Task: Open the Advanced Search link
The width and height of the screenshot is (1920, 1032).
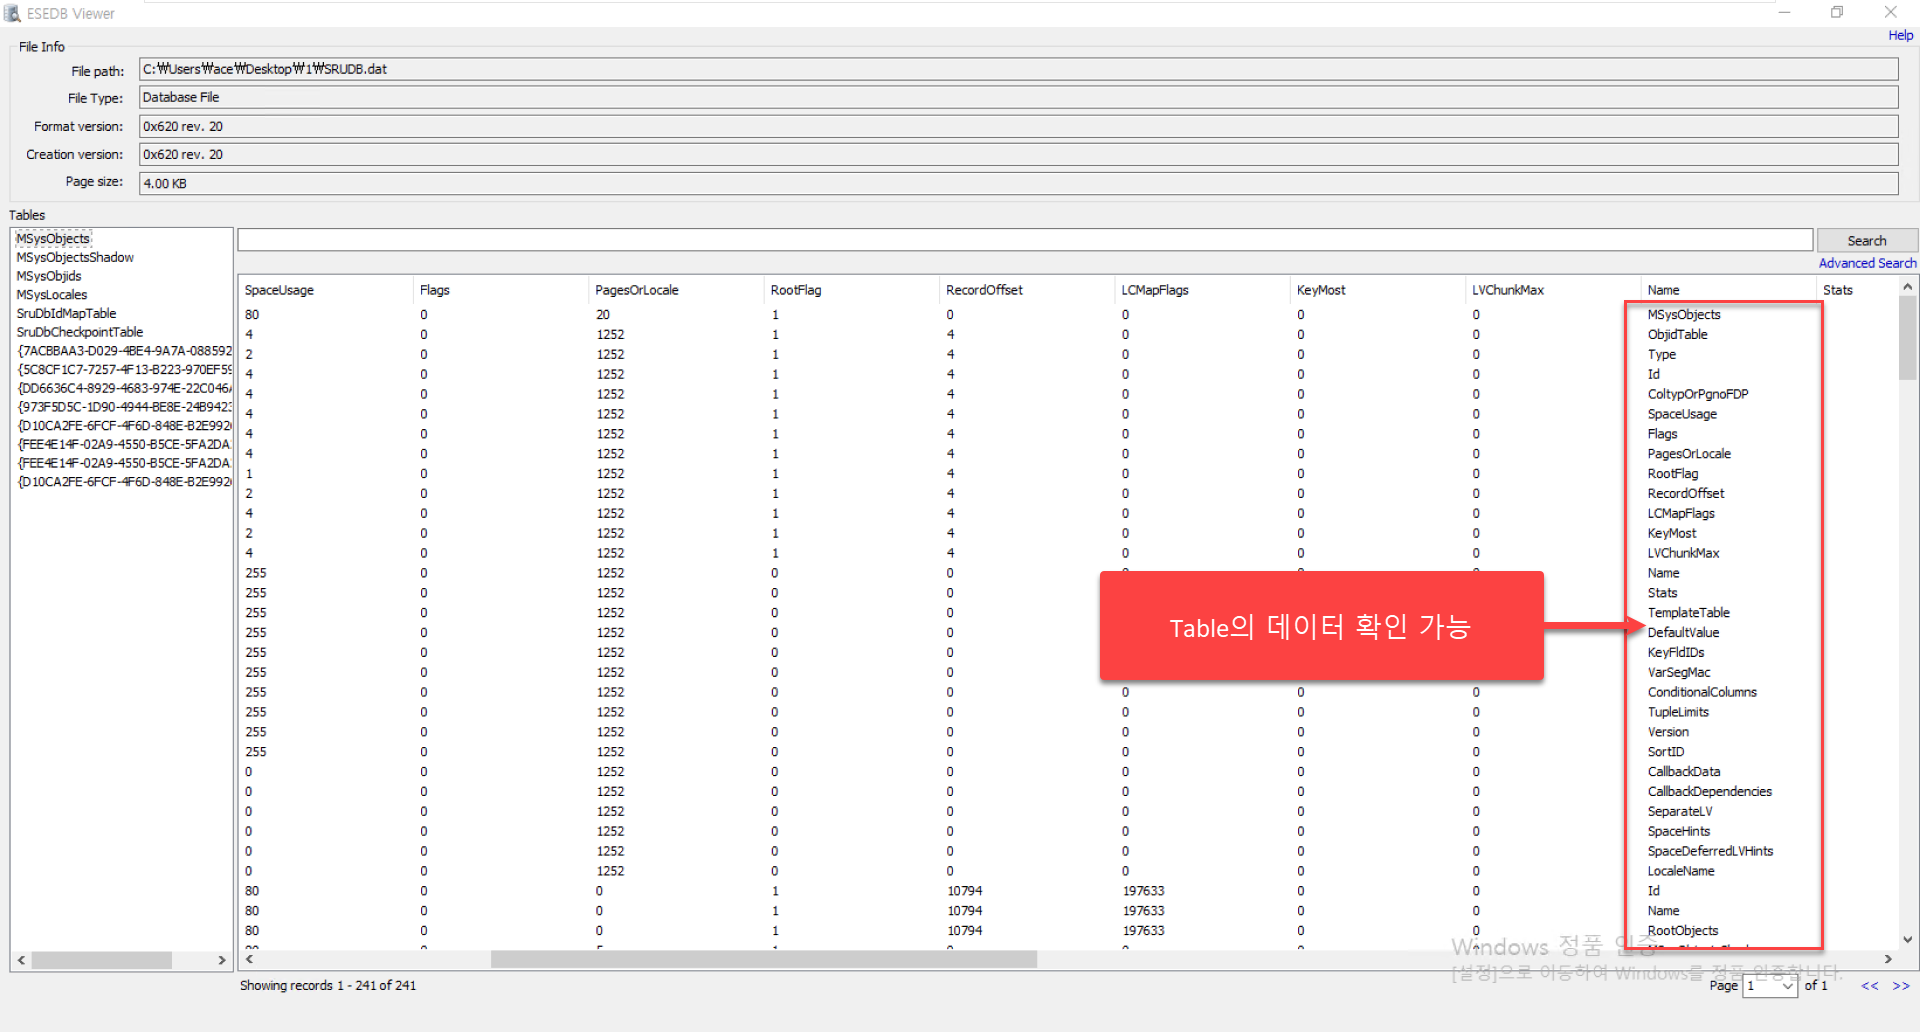Action: point(1867,263)
